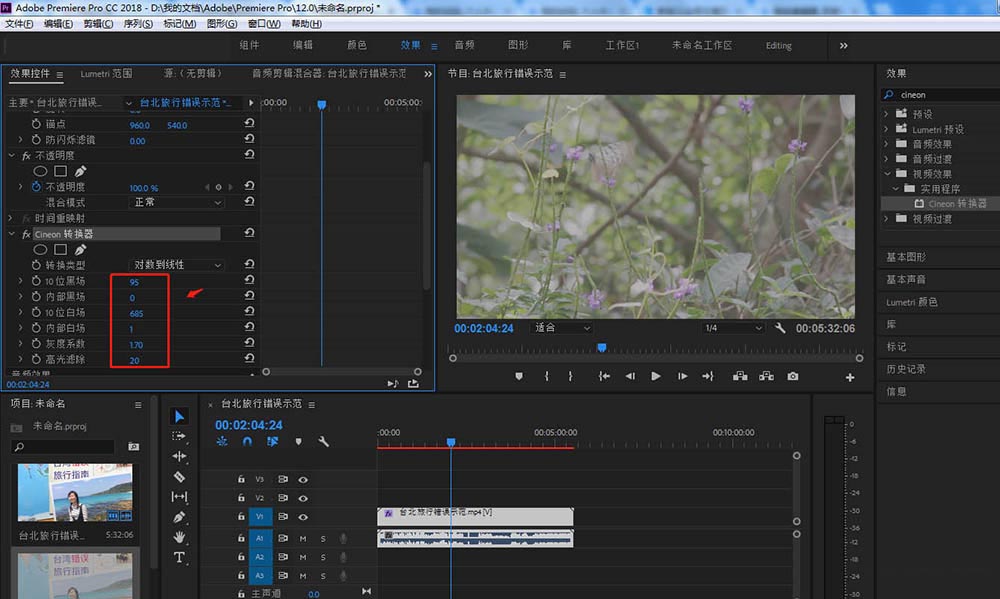1000x599 pixels.
Task: Expand the 时间重映射 effect section
Action: click(12, 218)
